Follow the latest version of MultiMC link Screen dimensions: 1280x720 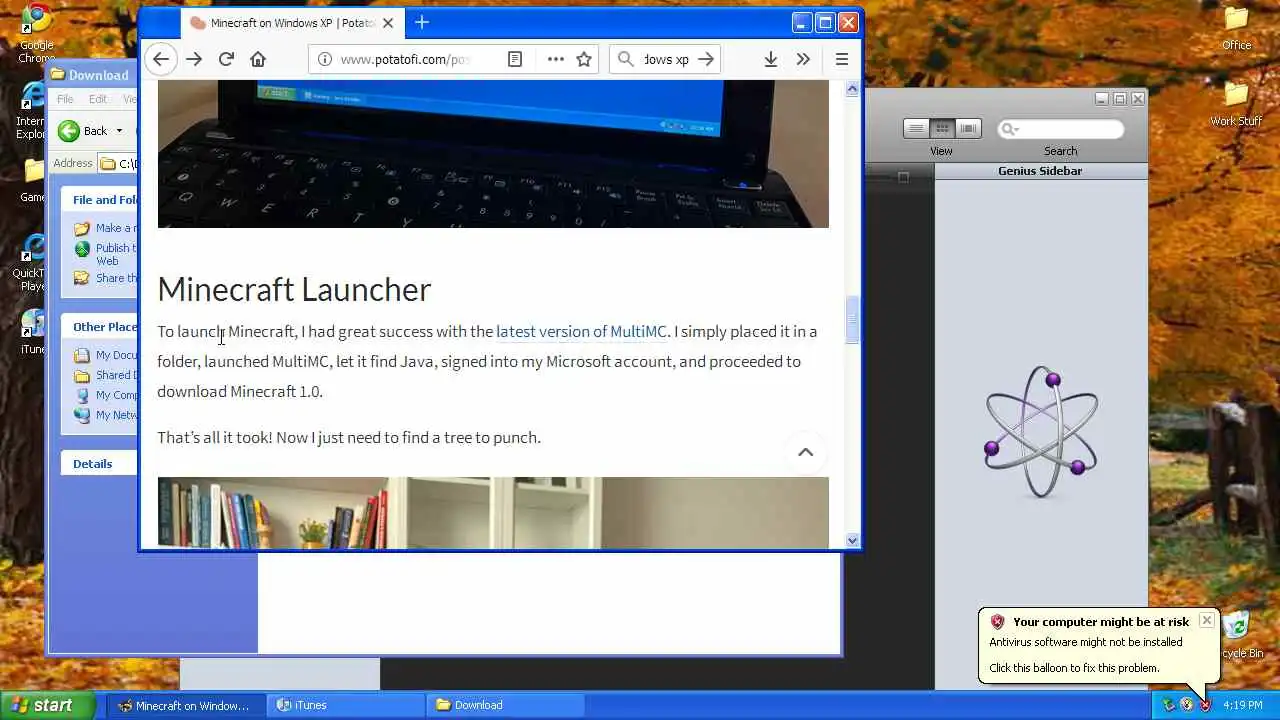point(581,332)
